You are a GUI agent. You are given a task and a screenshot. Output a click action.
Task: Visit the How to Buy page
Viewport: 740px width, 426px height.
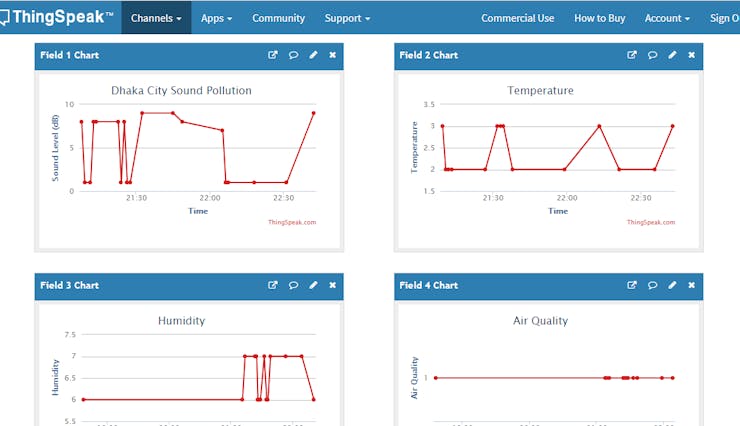click(x=599, y=18)
